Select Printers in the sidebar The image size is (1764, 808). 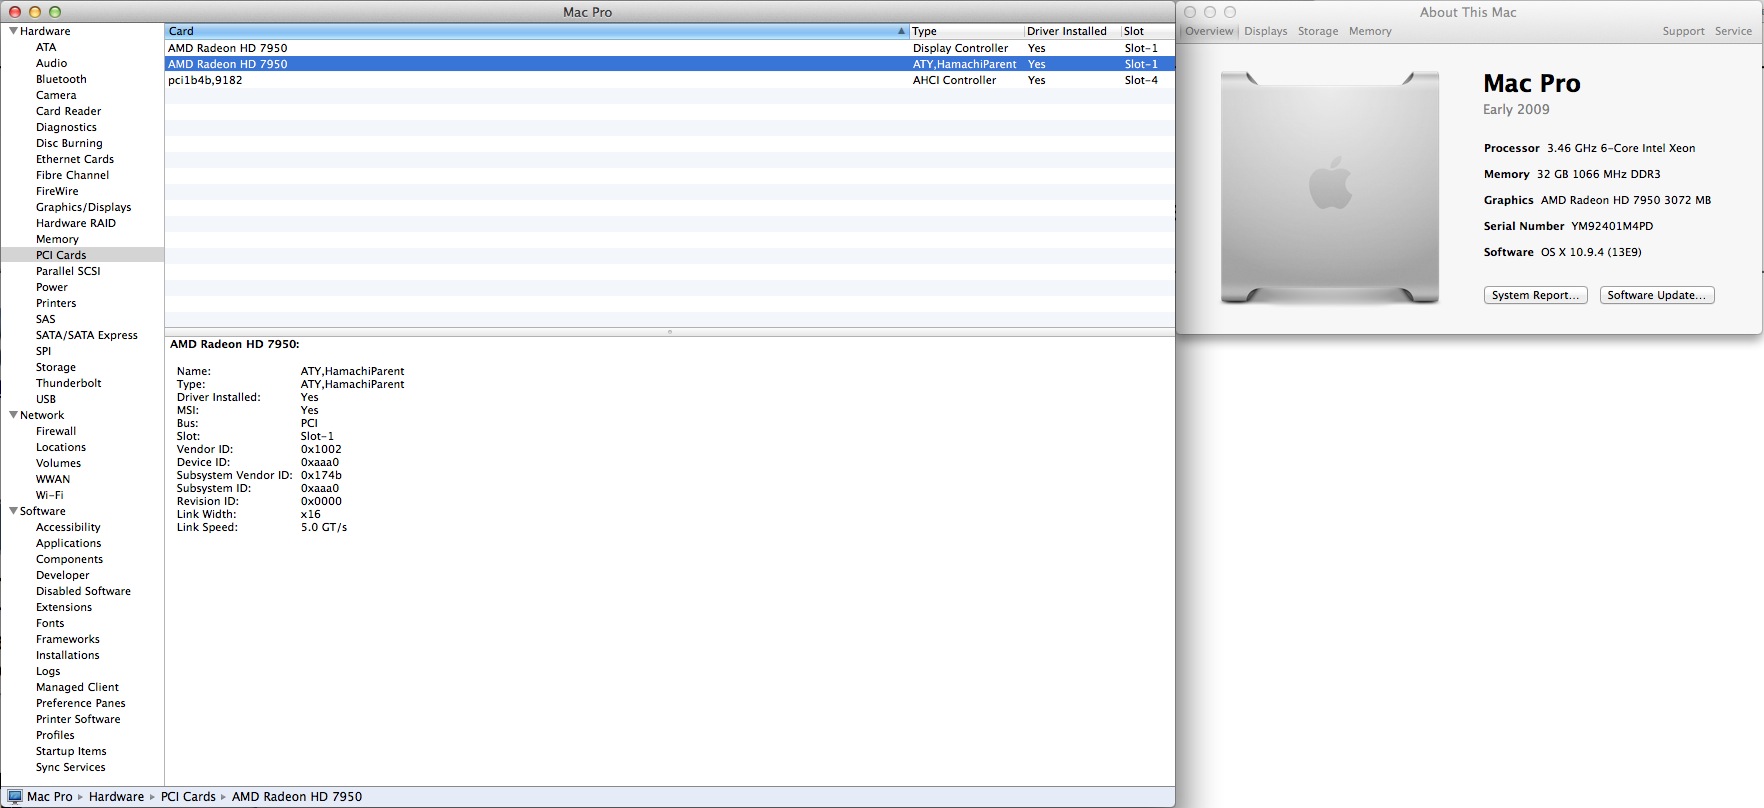coord(56,303)
